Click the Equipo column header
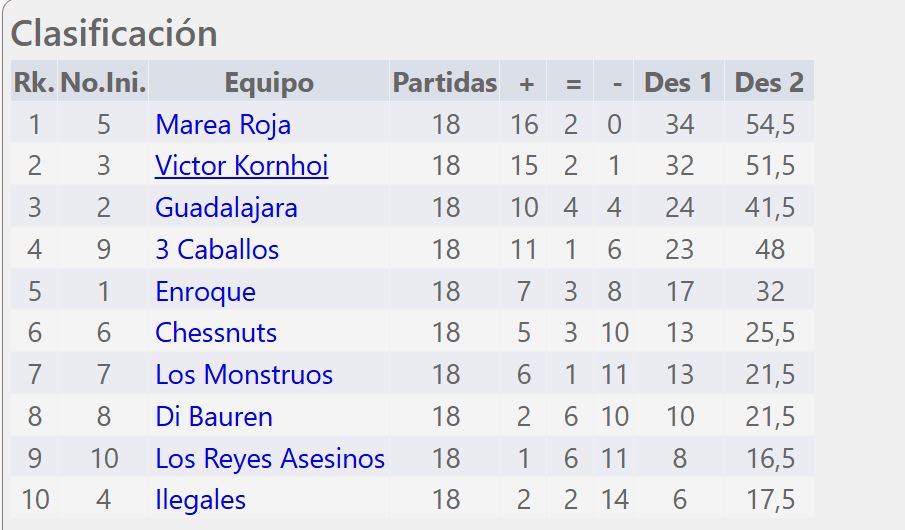The width and height of the screenshot is (905, 530). pyautogui.click(x=269, y=83)
